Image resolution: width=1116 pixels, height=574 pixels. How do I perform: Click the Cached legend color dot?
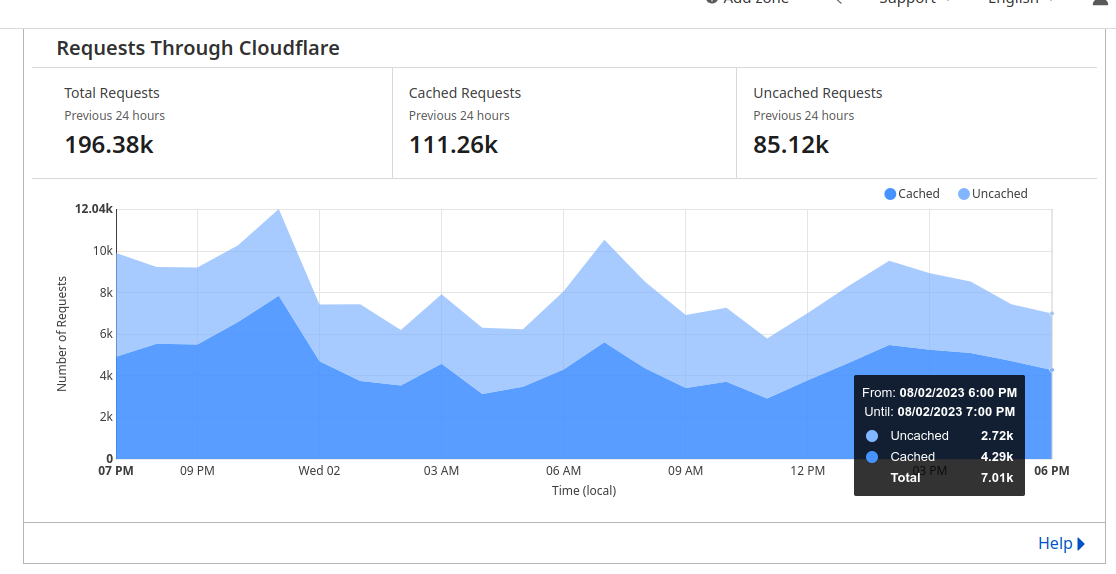click(890, 194)
